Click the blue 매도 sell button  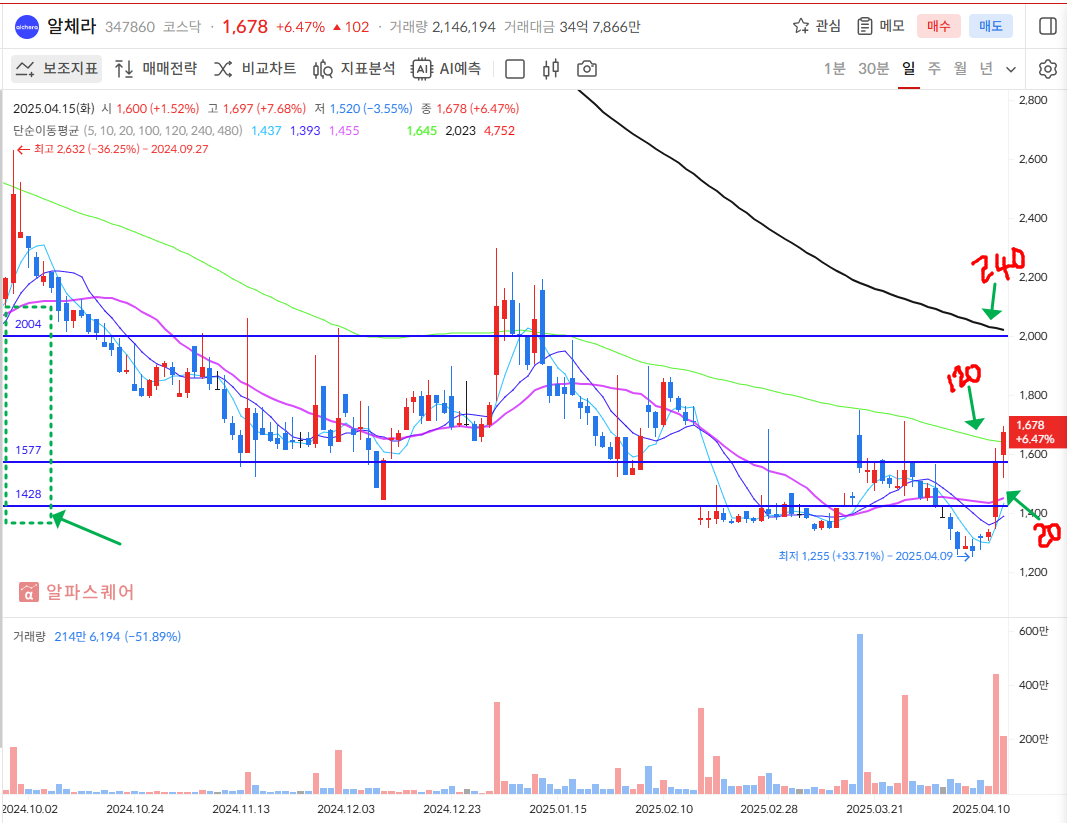point(991,27)
